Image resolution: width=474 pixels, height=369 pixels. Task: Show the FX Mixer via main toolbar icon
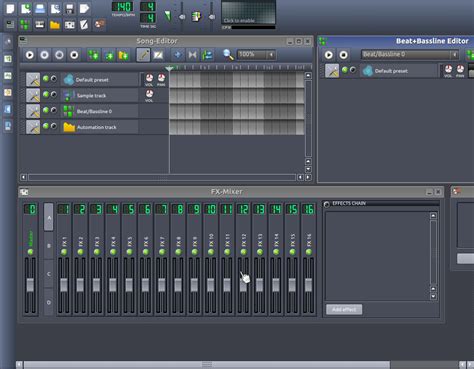point(69,24)
